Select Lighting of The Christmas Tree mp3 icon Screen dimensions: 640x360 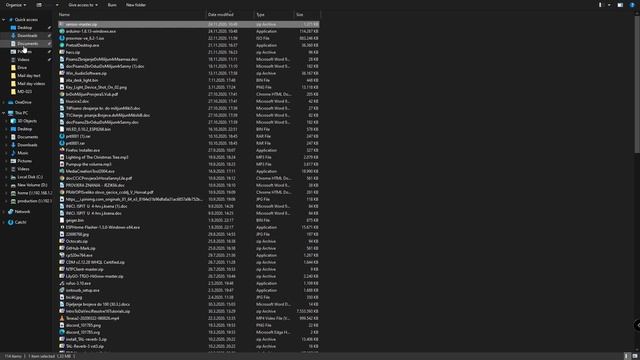tap(62, 157)
